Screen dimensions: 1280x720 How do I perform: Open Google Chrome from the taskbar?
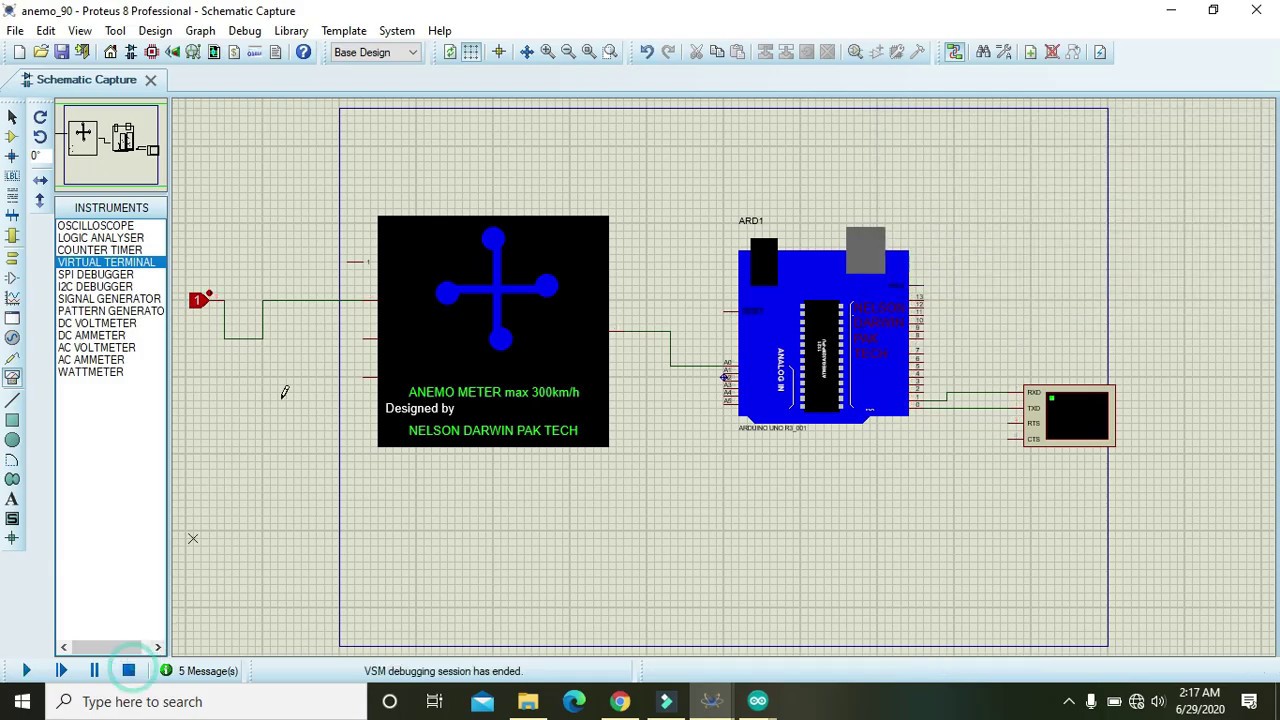[x=620, y=701]
